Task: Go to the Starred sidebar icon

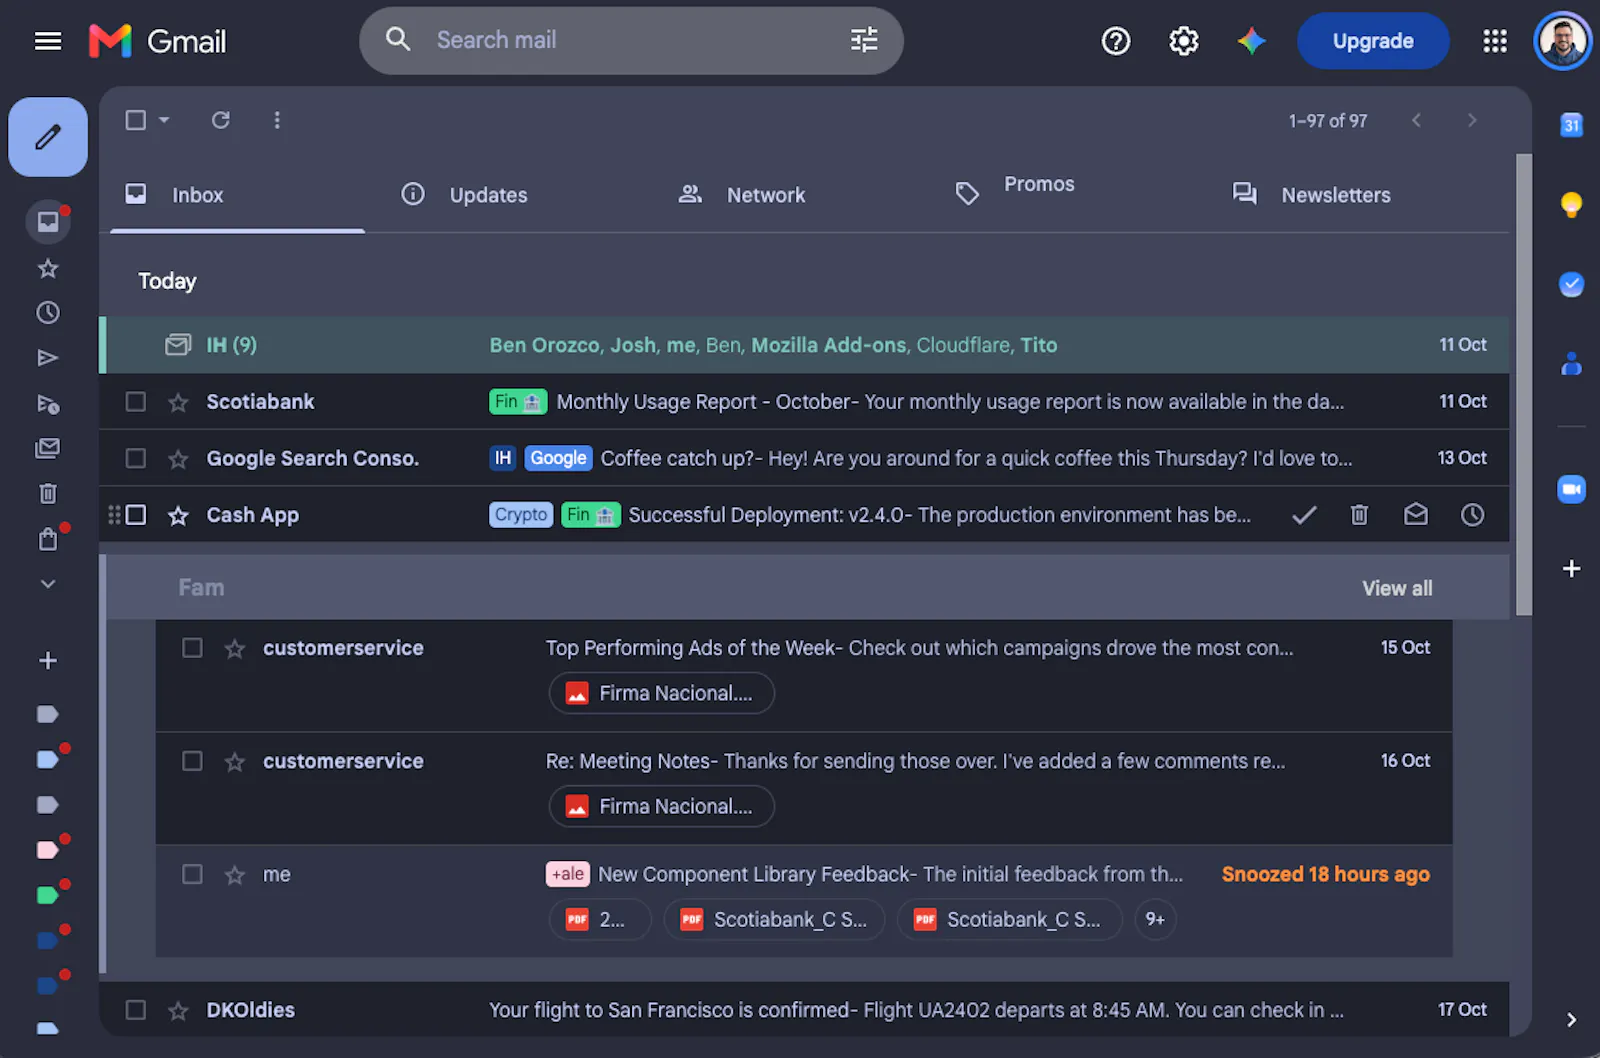Action: (48, 268)
